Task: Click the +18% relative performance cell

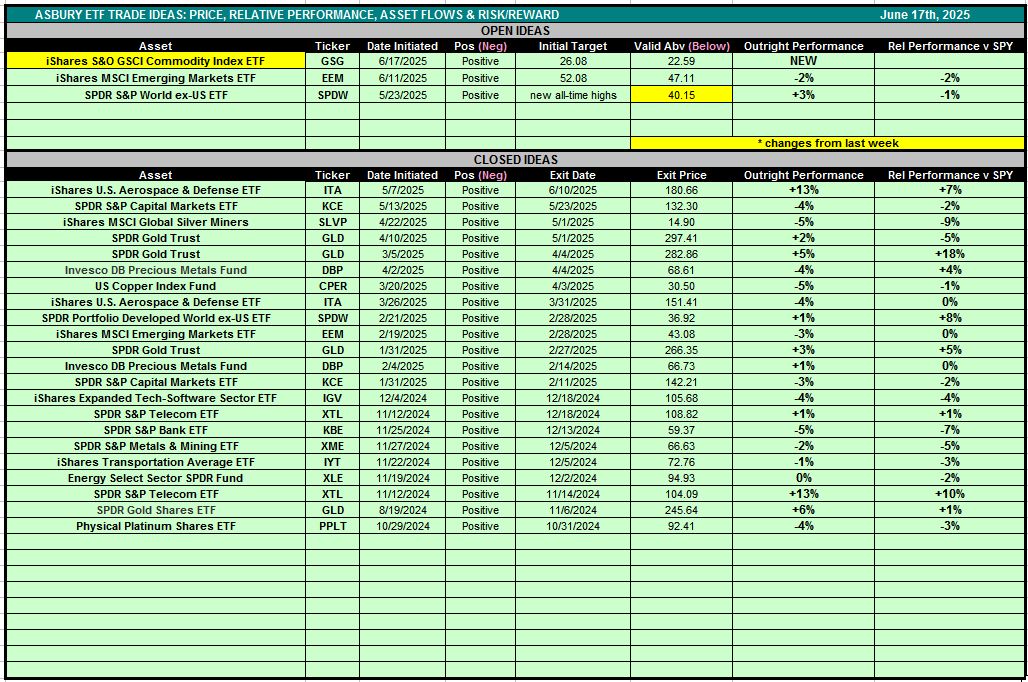Action: [x=948, y=254]
